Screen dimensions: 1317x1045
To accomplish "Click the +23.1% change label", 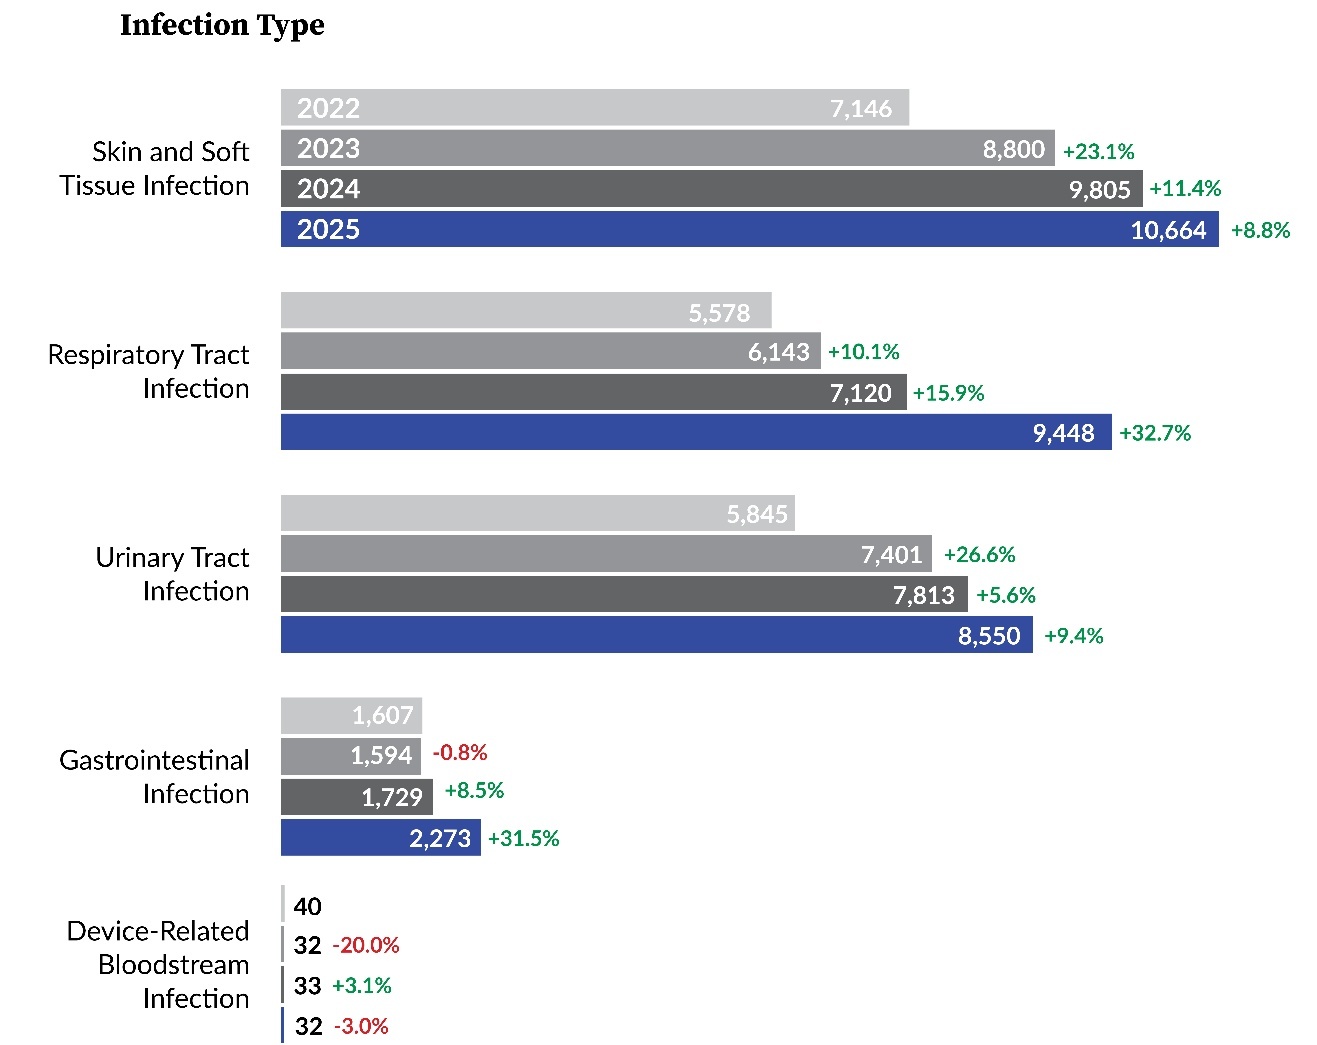I will (x=1098, y=152).
